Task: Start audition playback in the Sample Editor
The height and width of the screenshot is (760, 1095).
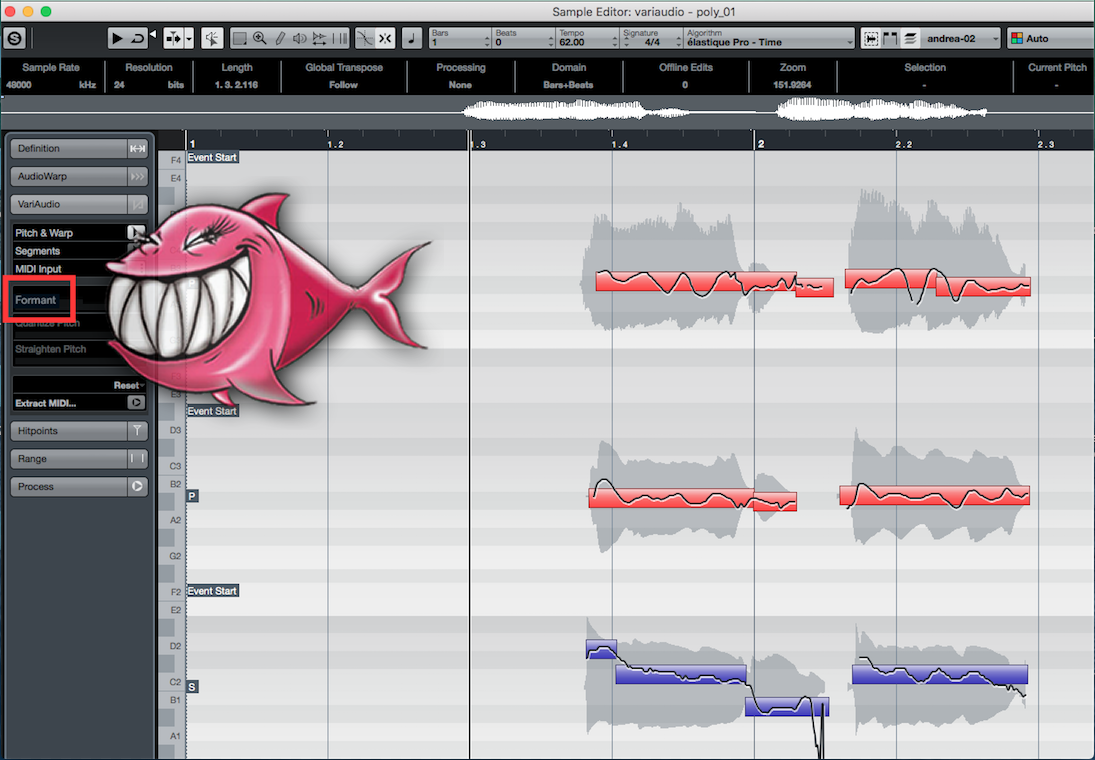Action: pyautogui.click(x=117, y=38)
